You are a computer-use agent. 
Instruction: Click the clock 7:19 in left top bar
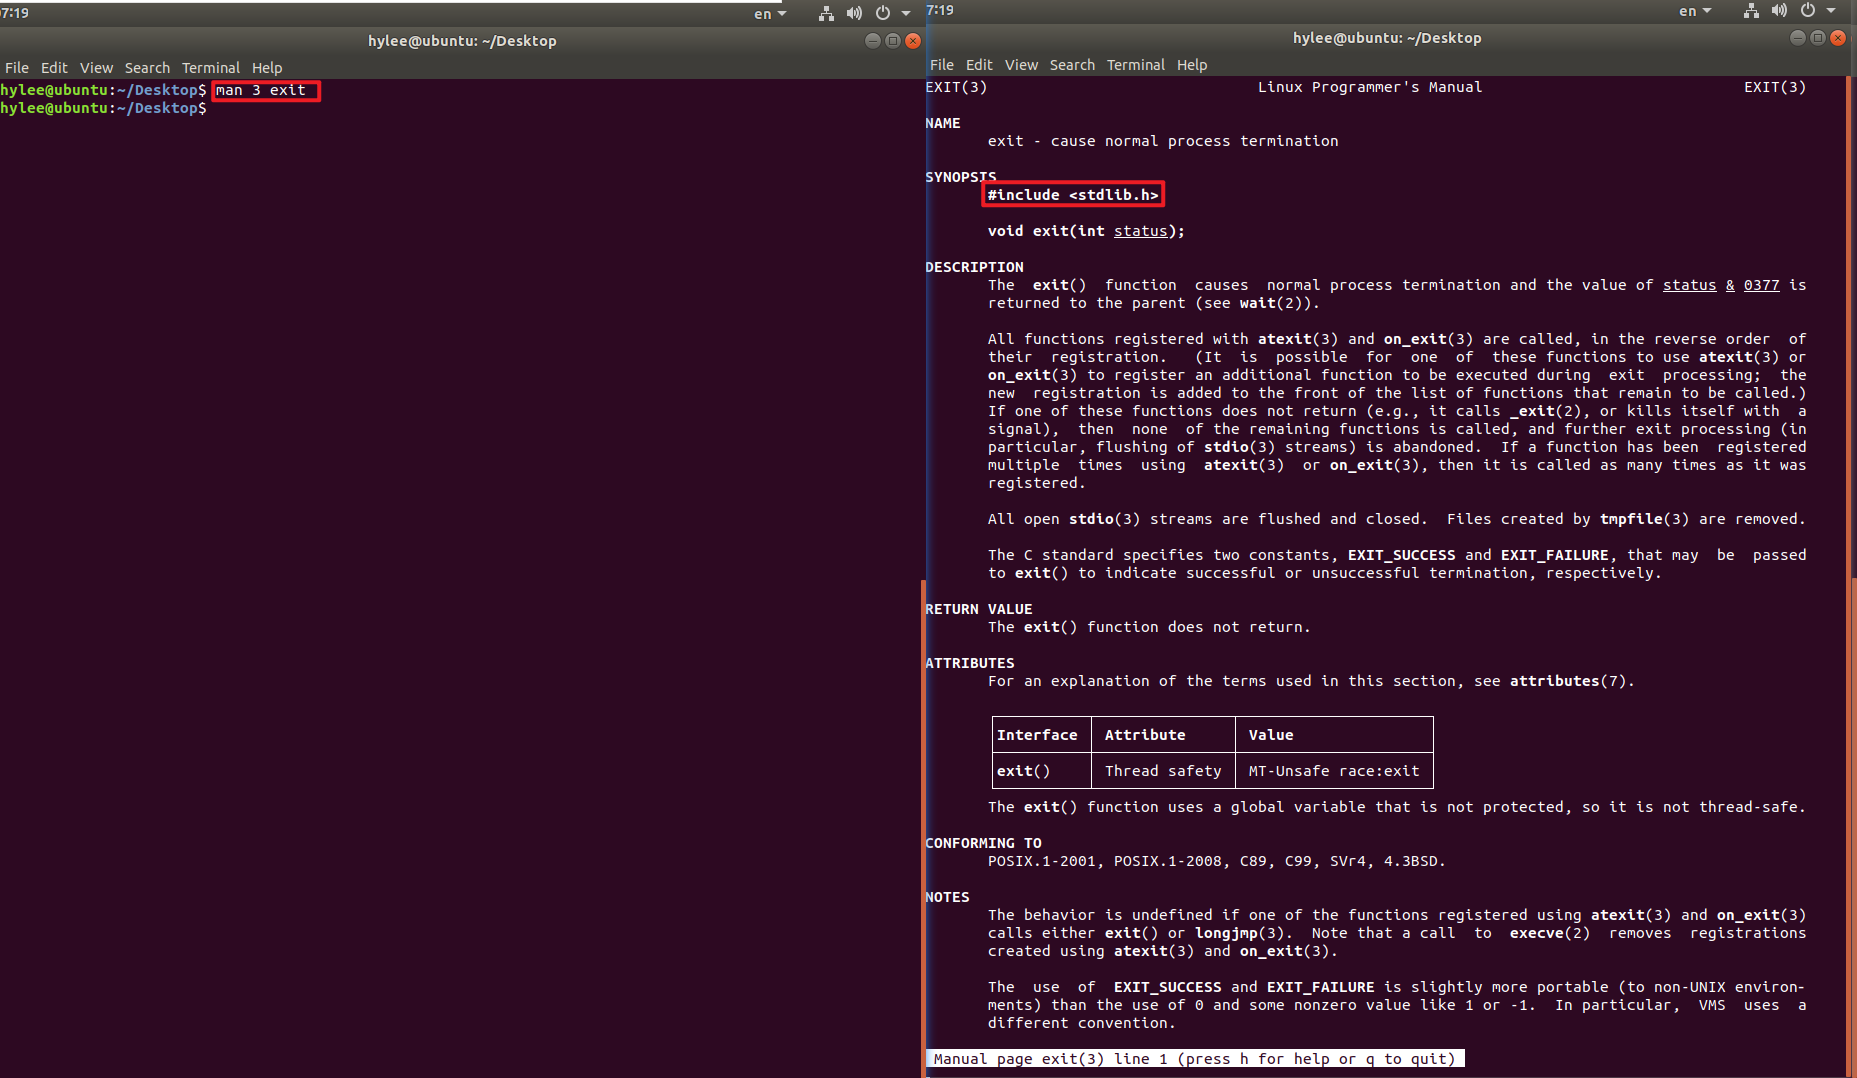15,13
